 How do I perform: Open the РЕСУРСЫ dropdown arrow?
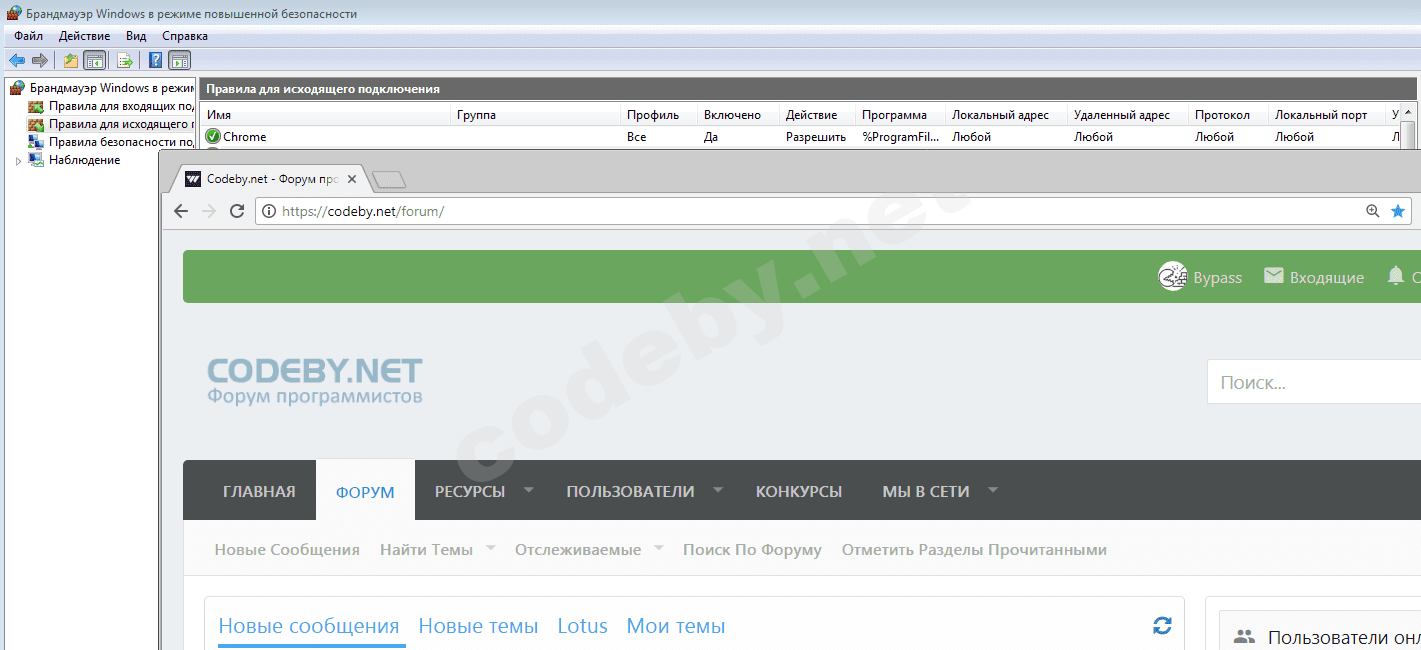coord(529,490)
